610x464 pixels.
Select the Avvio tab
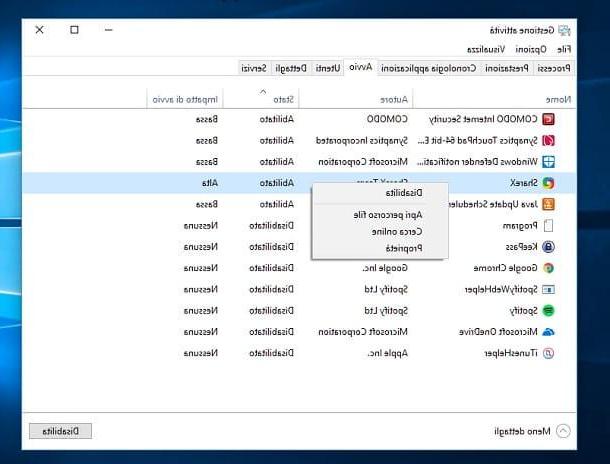coord(361,67)
